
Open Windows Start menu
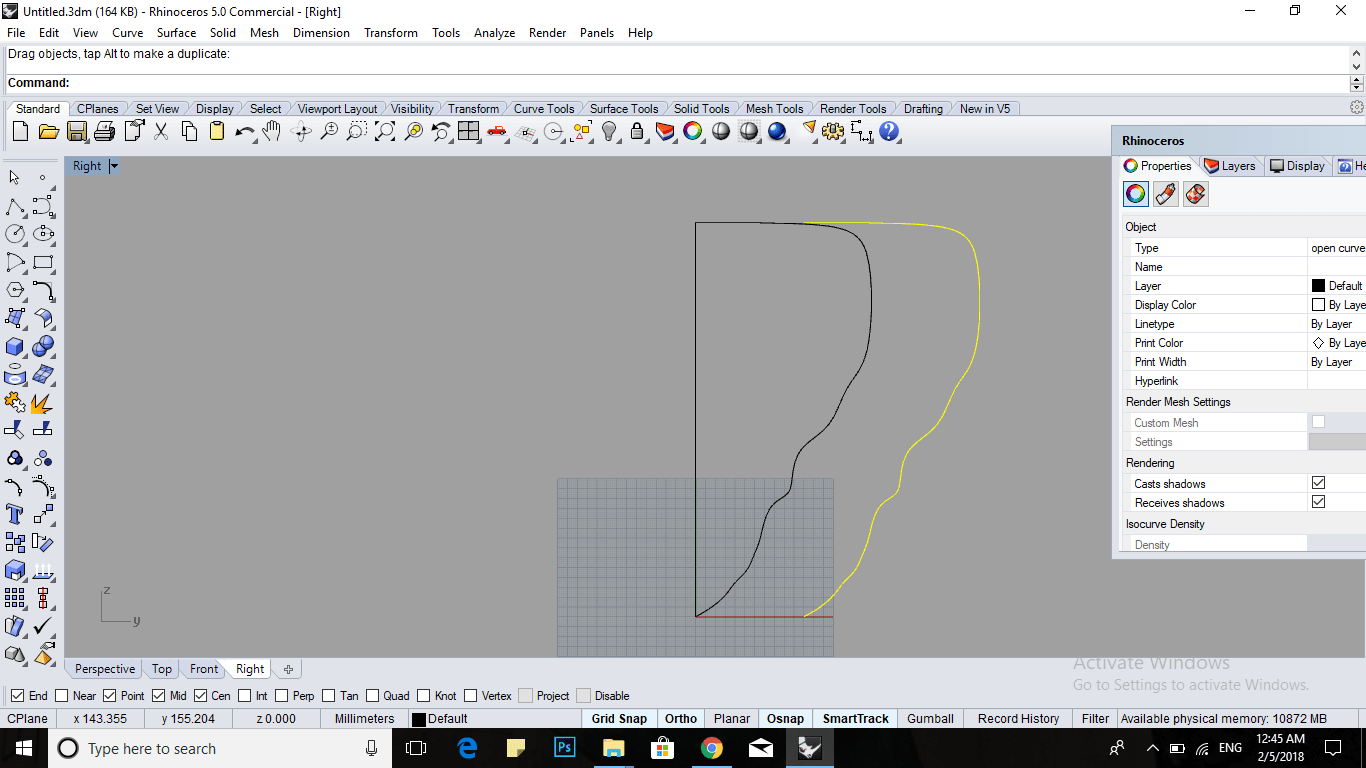coord(23,748)
